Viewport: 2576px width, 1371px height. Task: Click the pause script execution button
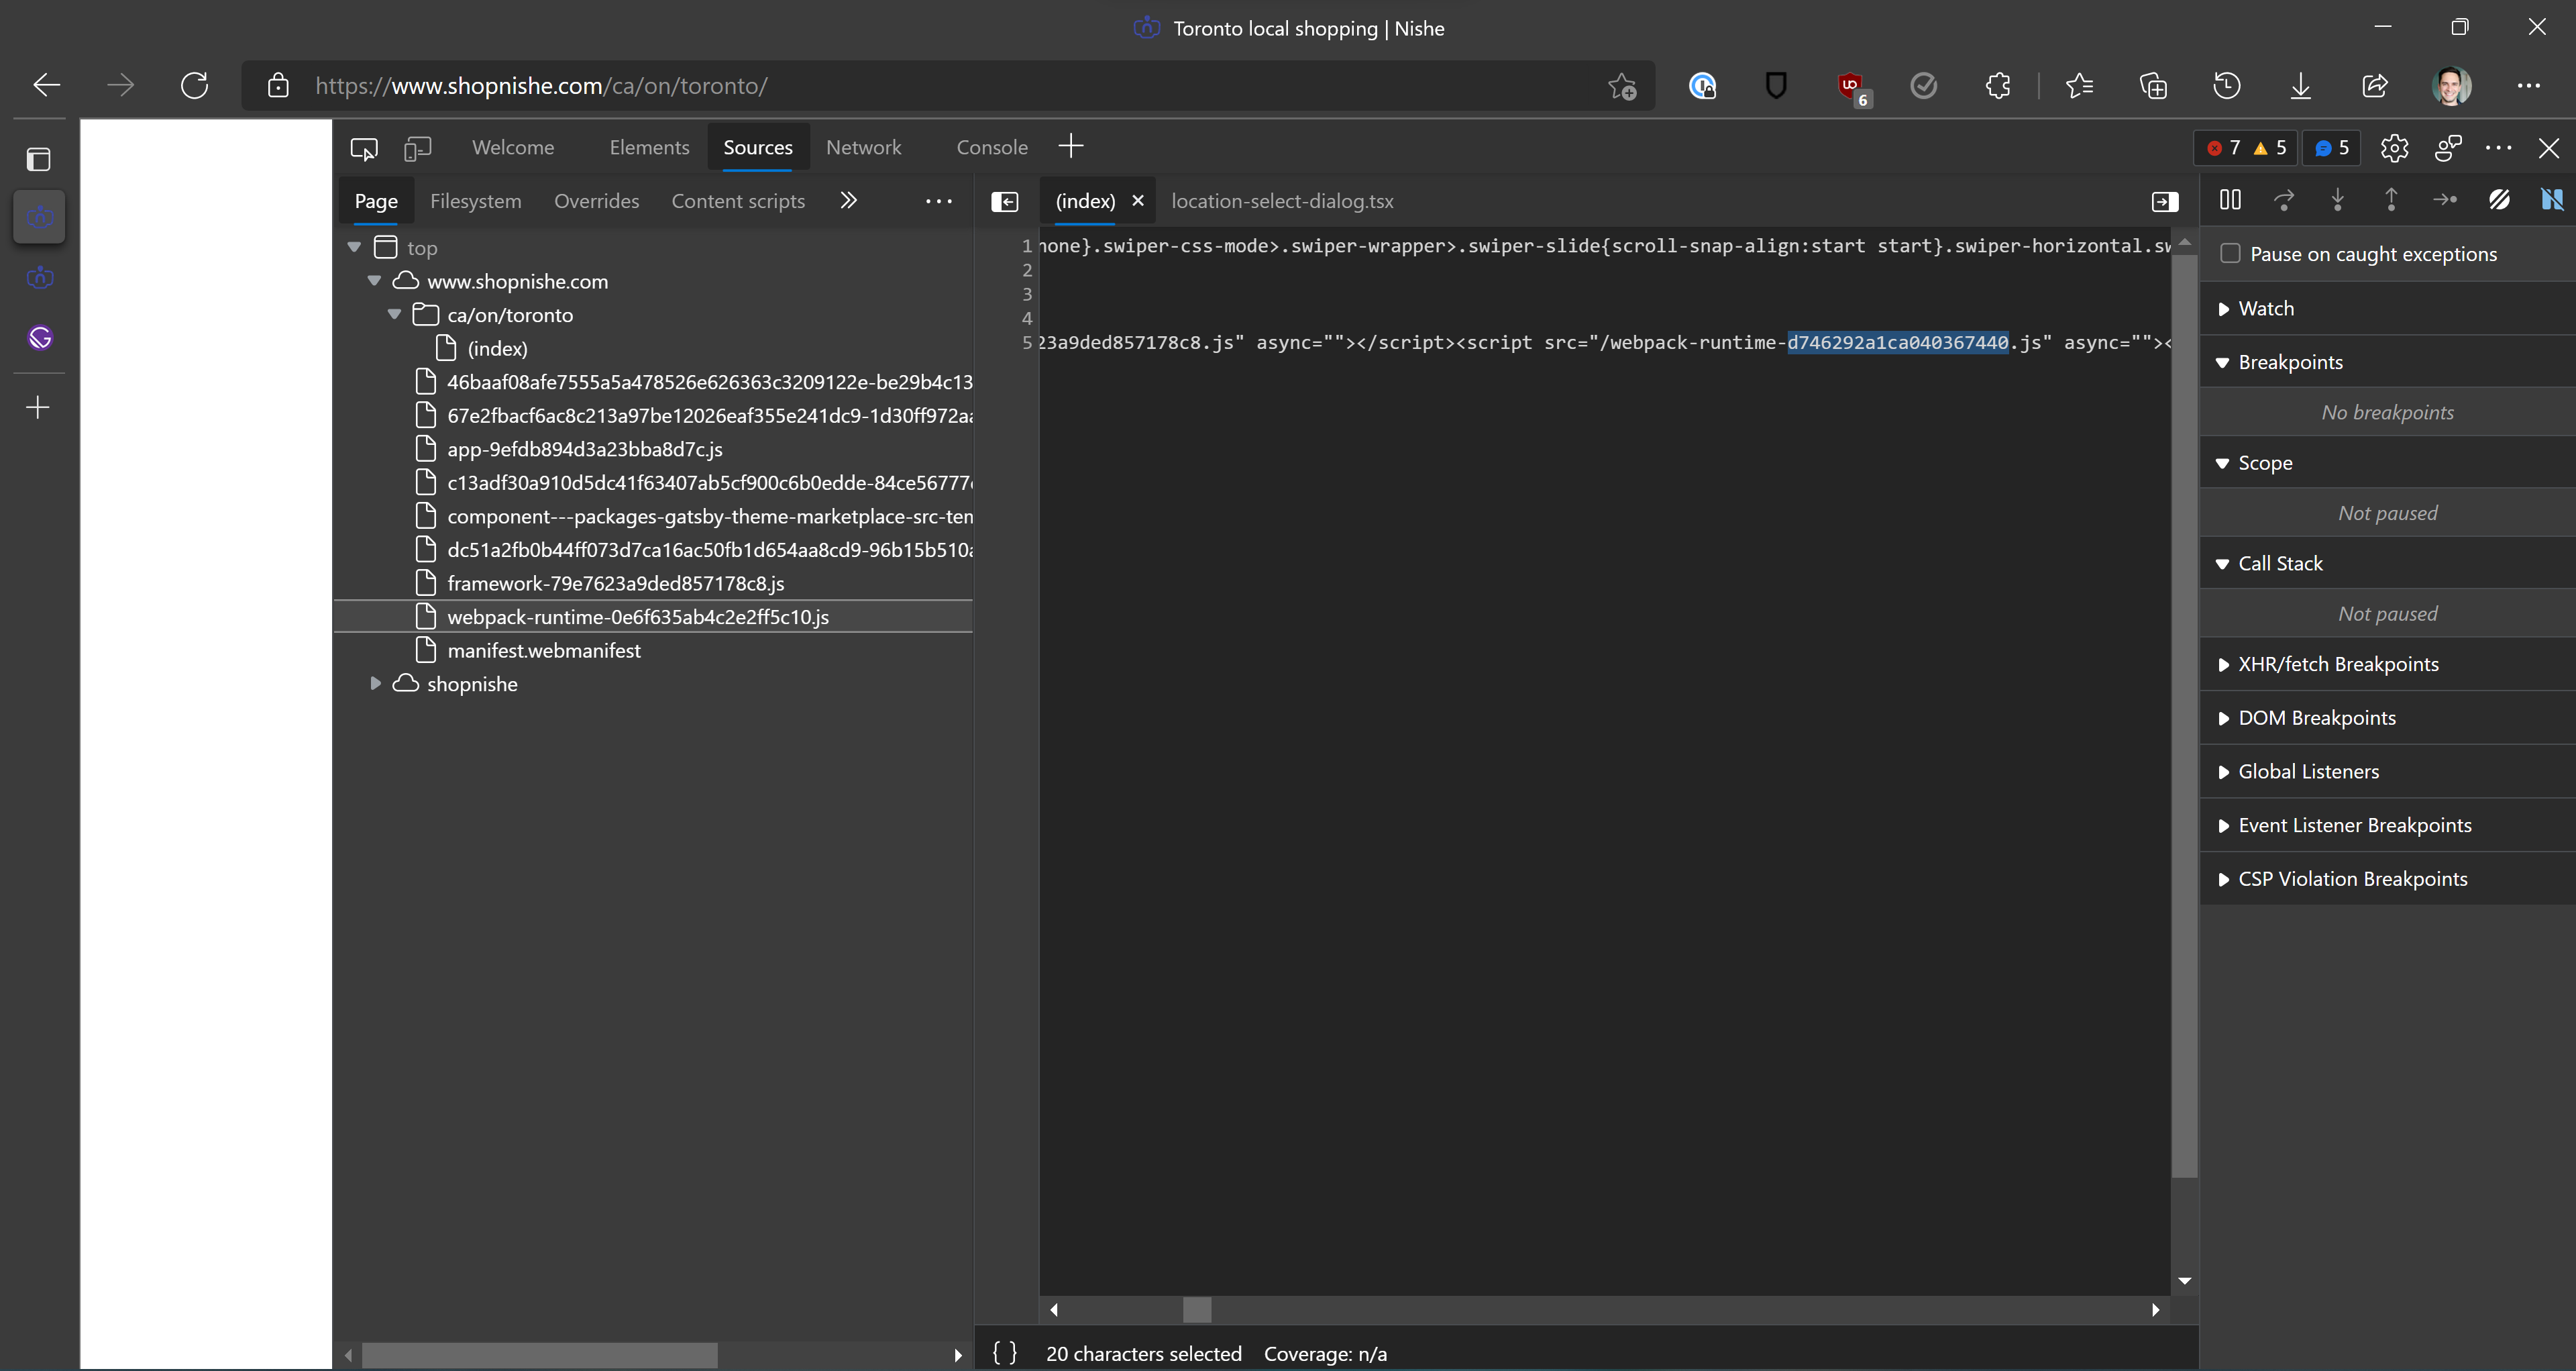2230,200
